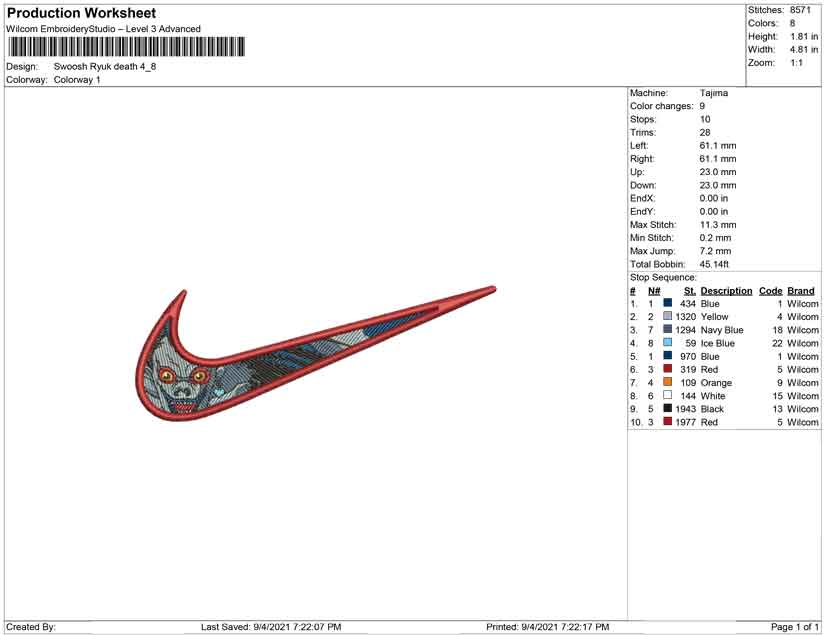Select the Machine value Tajima
Screen dimensions: 825x635
[x=713, y=93]
